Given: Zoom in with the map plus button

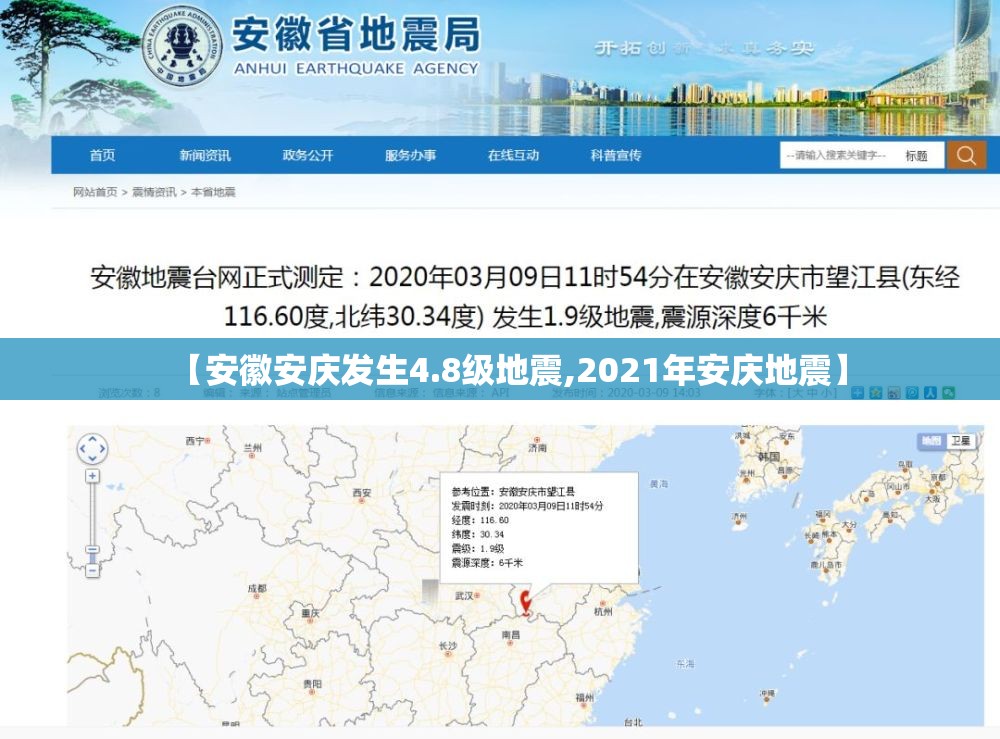Looking at the screenshot, I should (92, 476).
